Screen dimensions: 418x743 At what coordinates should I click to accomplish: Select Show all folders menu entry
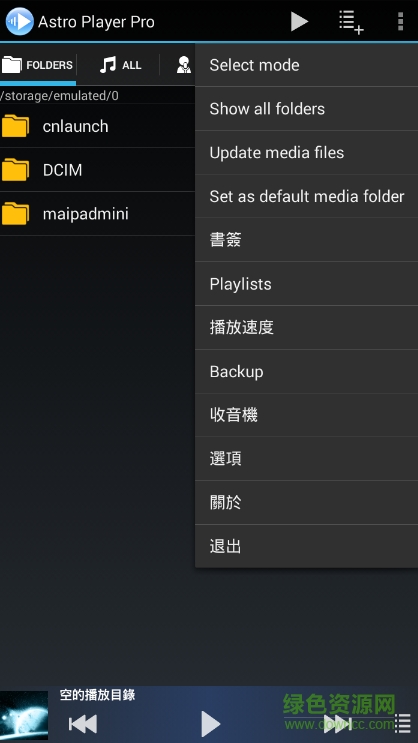click(x=307, y=109)
